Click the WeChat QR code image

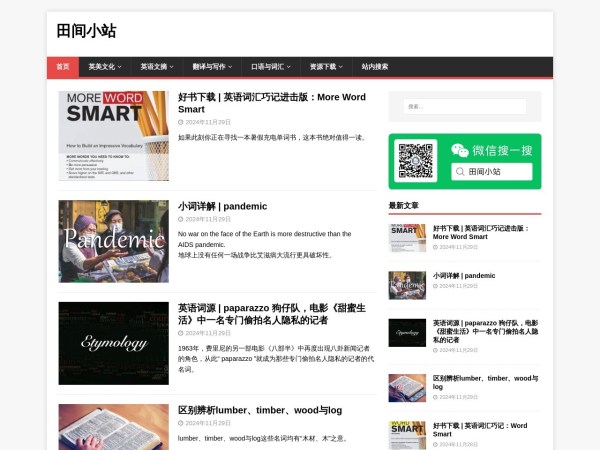tap(415, 161)
